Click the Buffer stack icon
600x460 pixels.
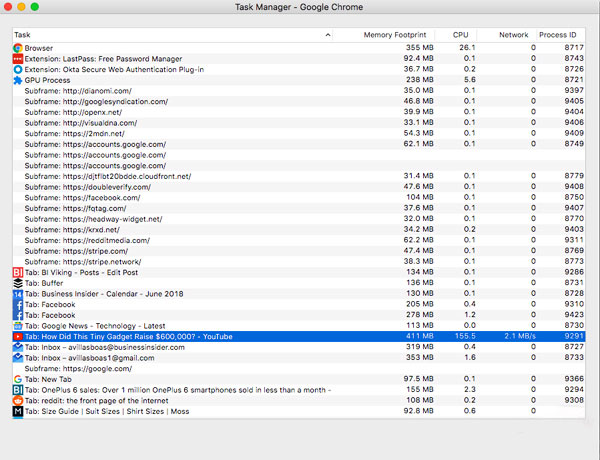click(x=18, y=283)
